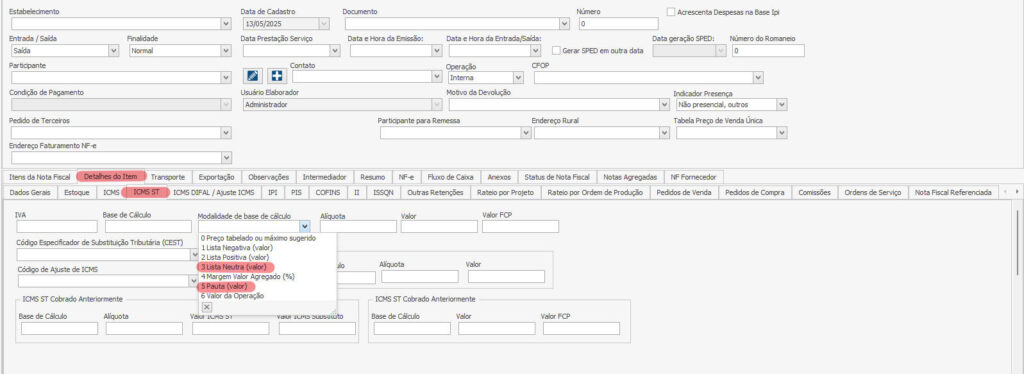This screenshot has height=374, width=1024.
Task: Expand the Endereço Rural dropdown
Action: pyautogui.click(x=664, y=132)
